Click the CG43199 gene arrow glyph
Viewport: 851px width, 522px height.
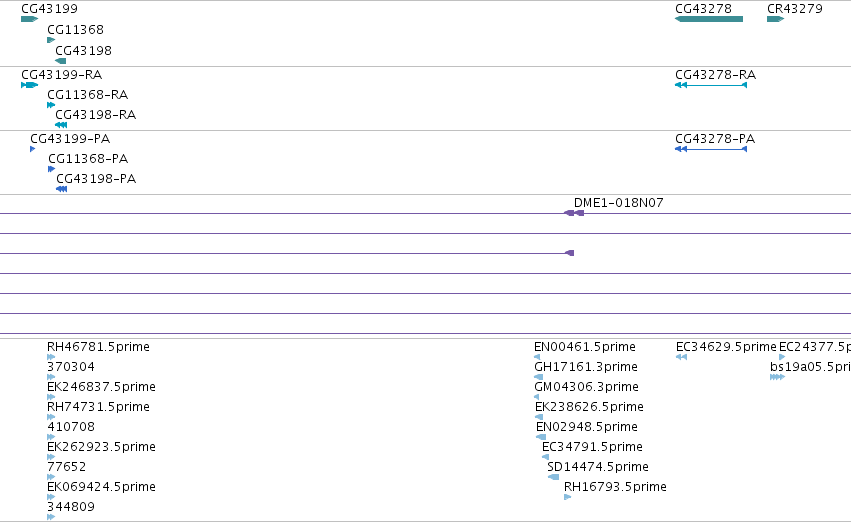[29, 19]
